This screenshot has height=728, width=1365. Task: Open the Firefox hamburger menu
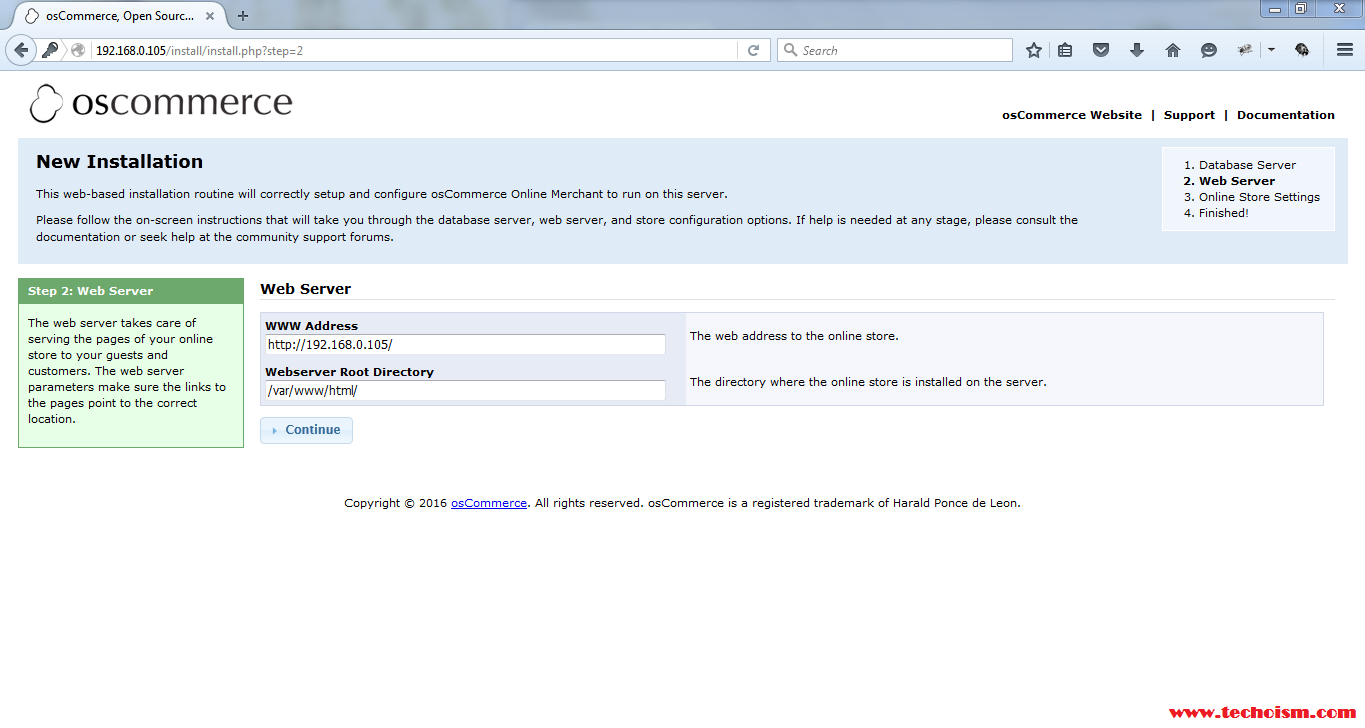click(x=1345, y=50)
